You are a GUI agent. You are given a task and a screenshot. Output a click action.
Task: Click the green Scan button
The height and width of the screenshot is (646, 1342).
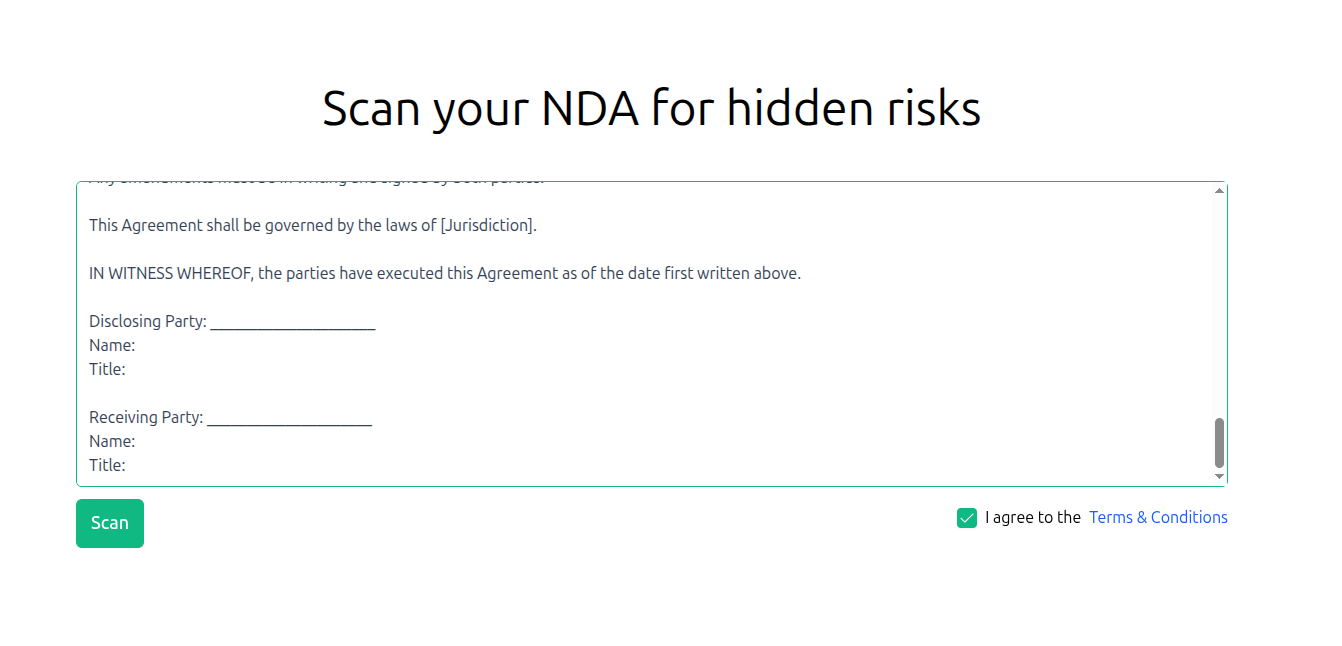(x=109, y=523)
